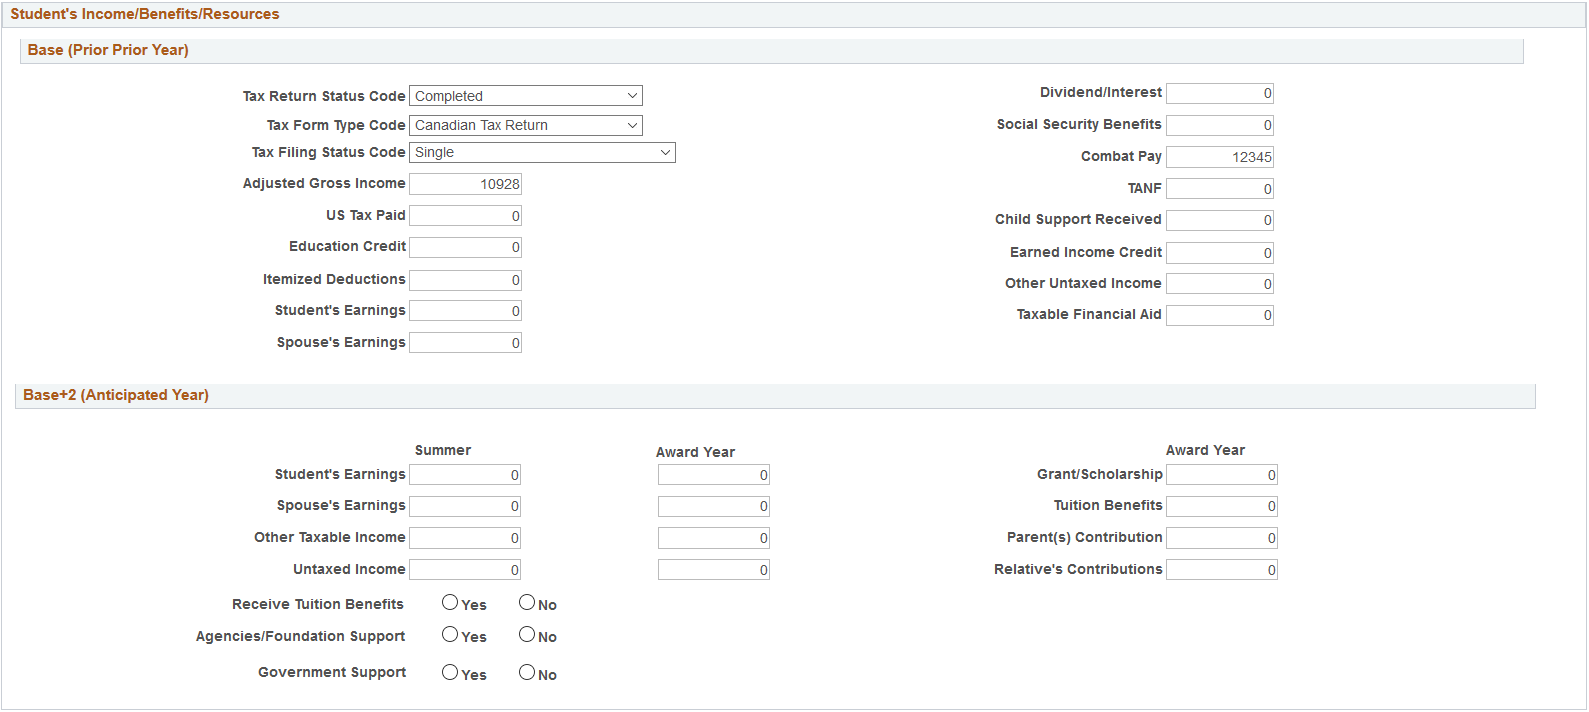Select No for Receive Tuition Benefits
1589x712 pixels.
point(527,603)
